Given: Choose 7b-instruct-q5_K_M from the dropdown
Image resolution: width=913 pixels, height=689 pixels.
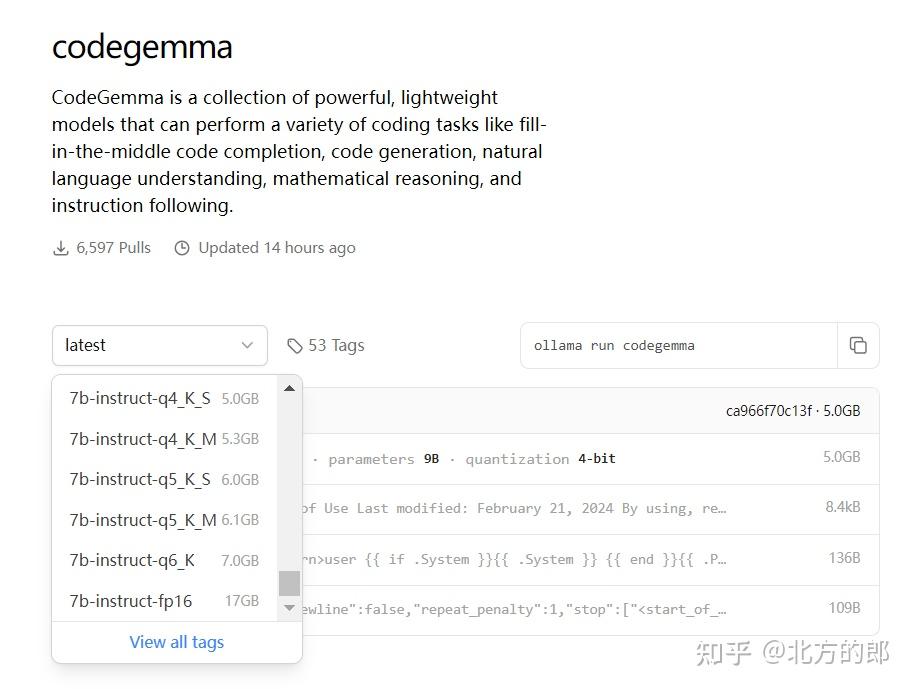Looking at the screenshot, I should pyautogui.click(x=140, y=520).
